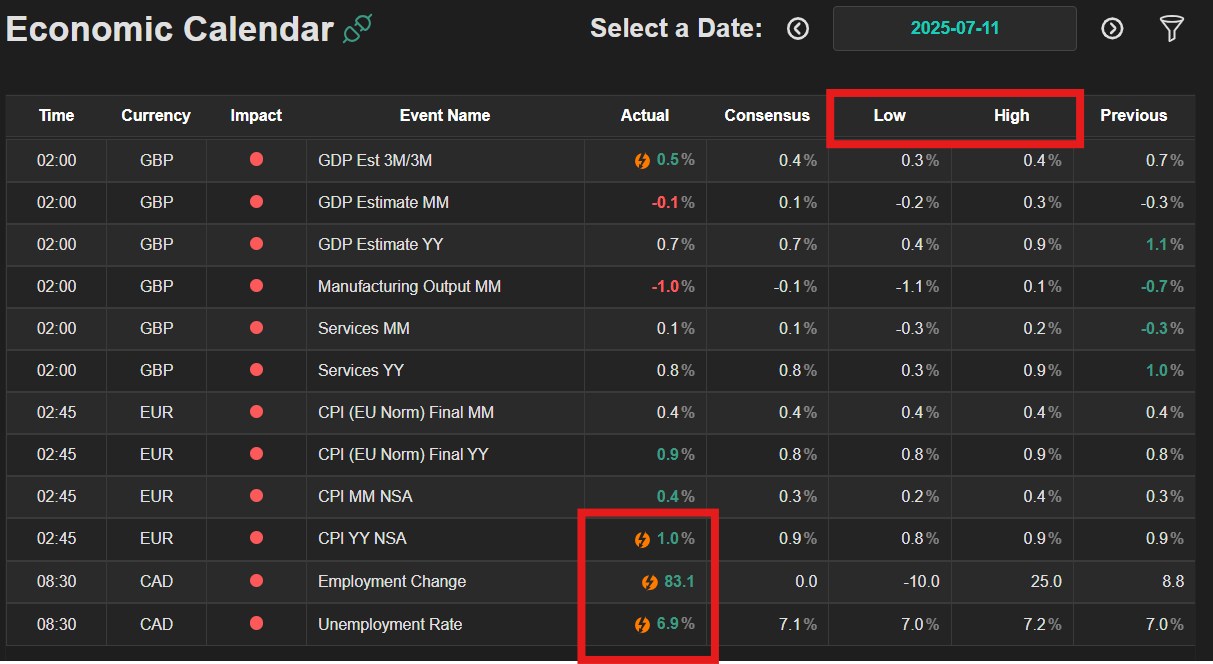Click the Previous column header
The width and height of the screenshot is (1213, 664).
pyautogui.click(x=1134, y=116)
